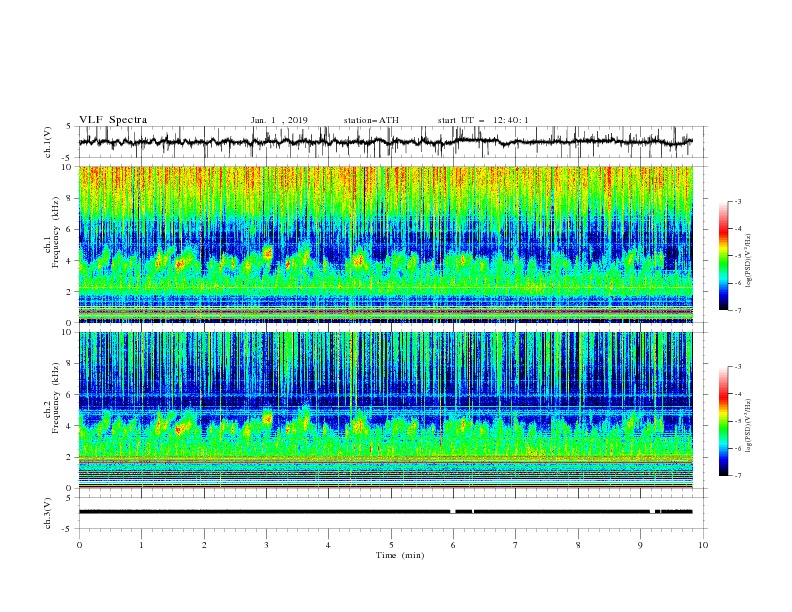The width and height of the screenshot is (792, 612).
Task: Click the ch.1 voltage waveform trace
Action: click(385, 142)
